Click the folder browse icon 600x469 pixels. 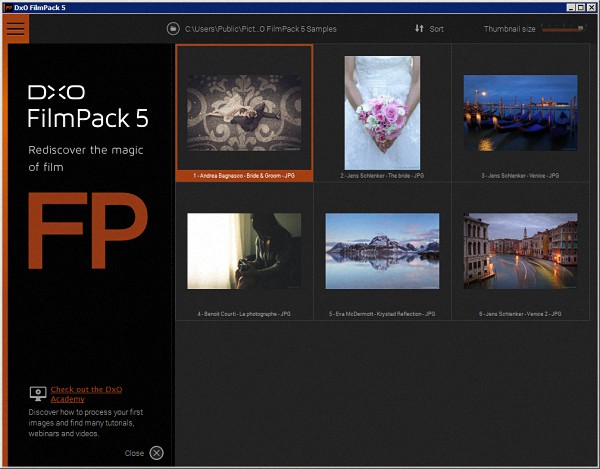tap(173, 29)
